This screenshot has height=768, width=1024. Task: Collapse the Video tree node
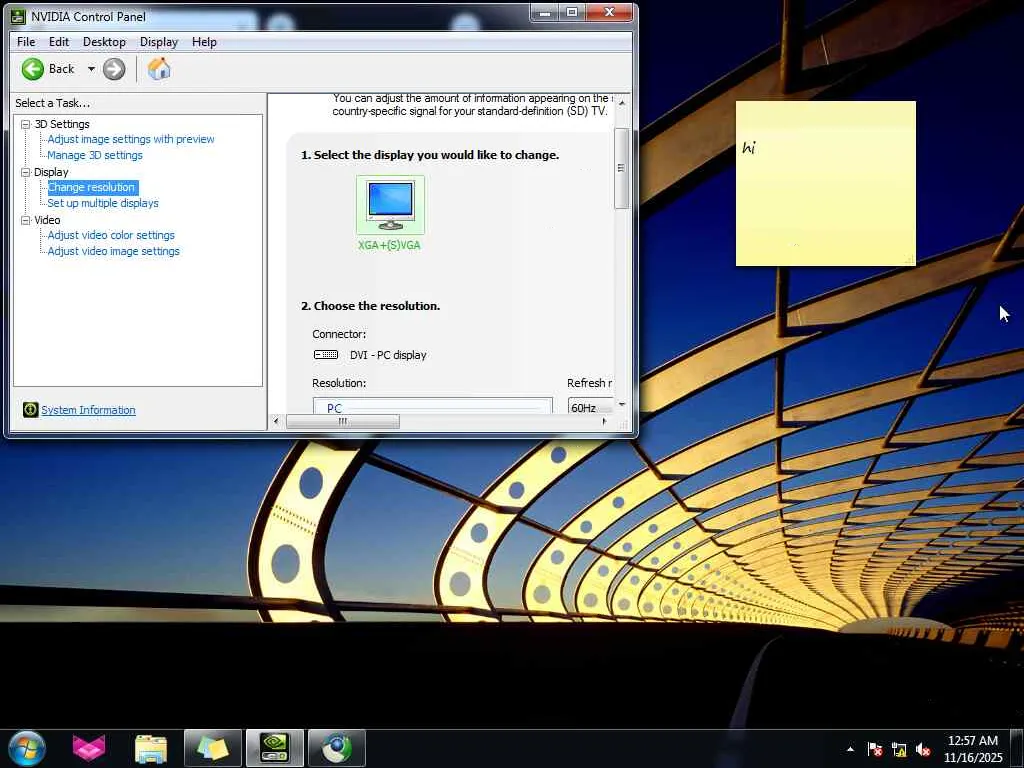25,221
